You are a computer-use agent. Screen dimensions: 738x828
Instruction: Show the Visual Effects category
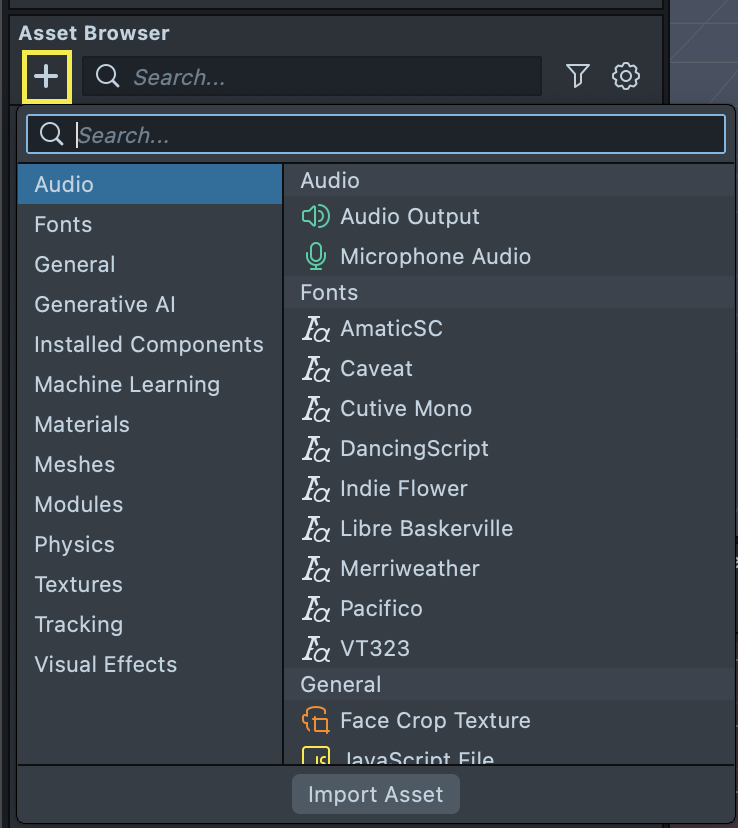(x=105, y=665)
